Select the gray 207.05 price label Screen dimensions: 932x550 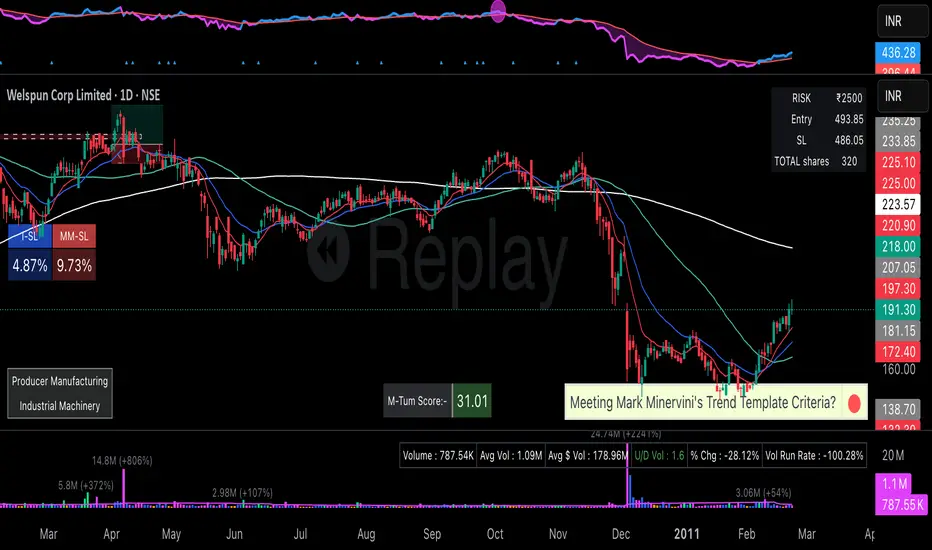click(x=898, y=268)
